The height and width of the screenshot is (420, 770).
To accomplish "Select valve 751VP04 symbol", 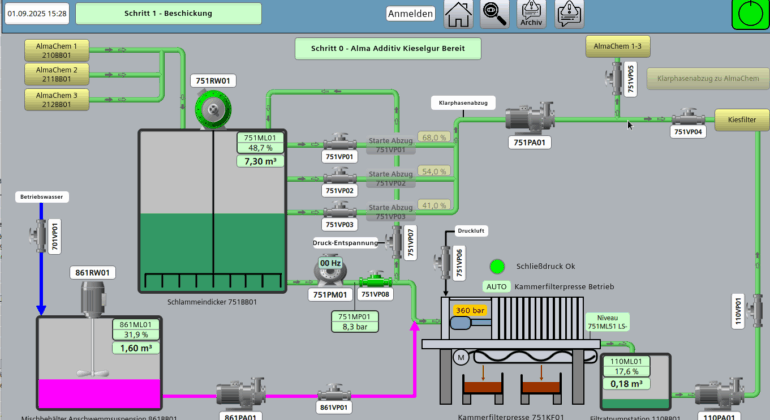I will pos(688,117).
